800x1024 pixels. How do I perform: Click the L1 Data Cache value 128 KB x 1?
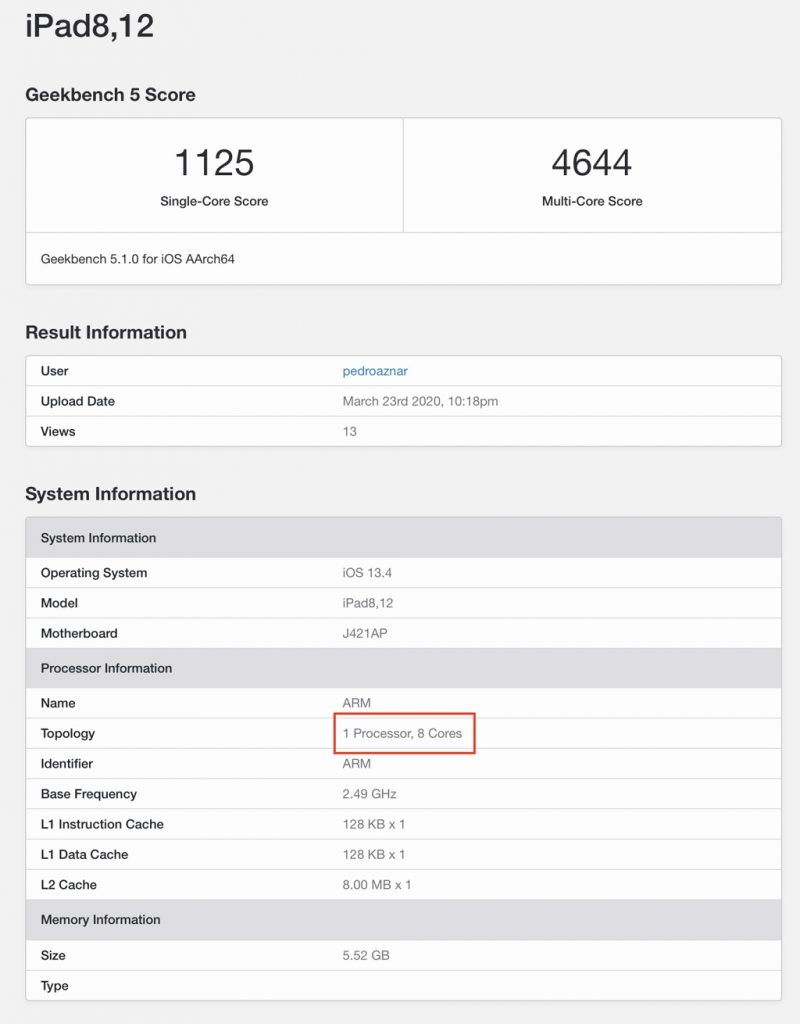coord(374,854)
